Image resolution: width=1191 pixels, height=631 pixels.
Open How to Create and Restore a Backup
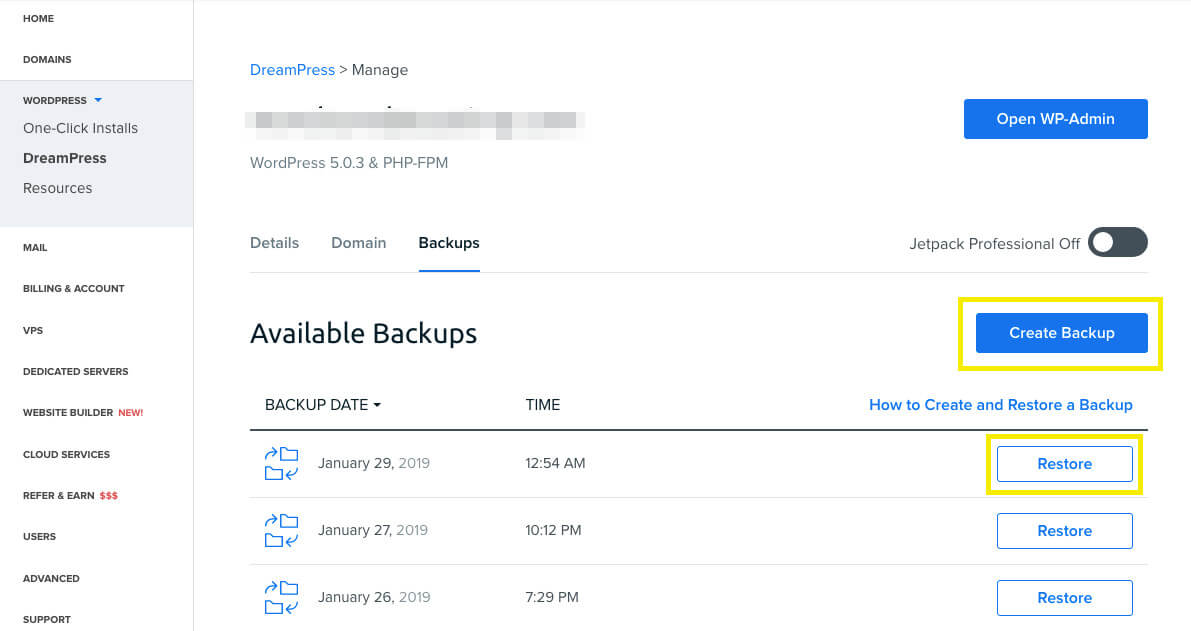tap(1000, 405)
